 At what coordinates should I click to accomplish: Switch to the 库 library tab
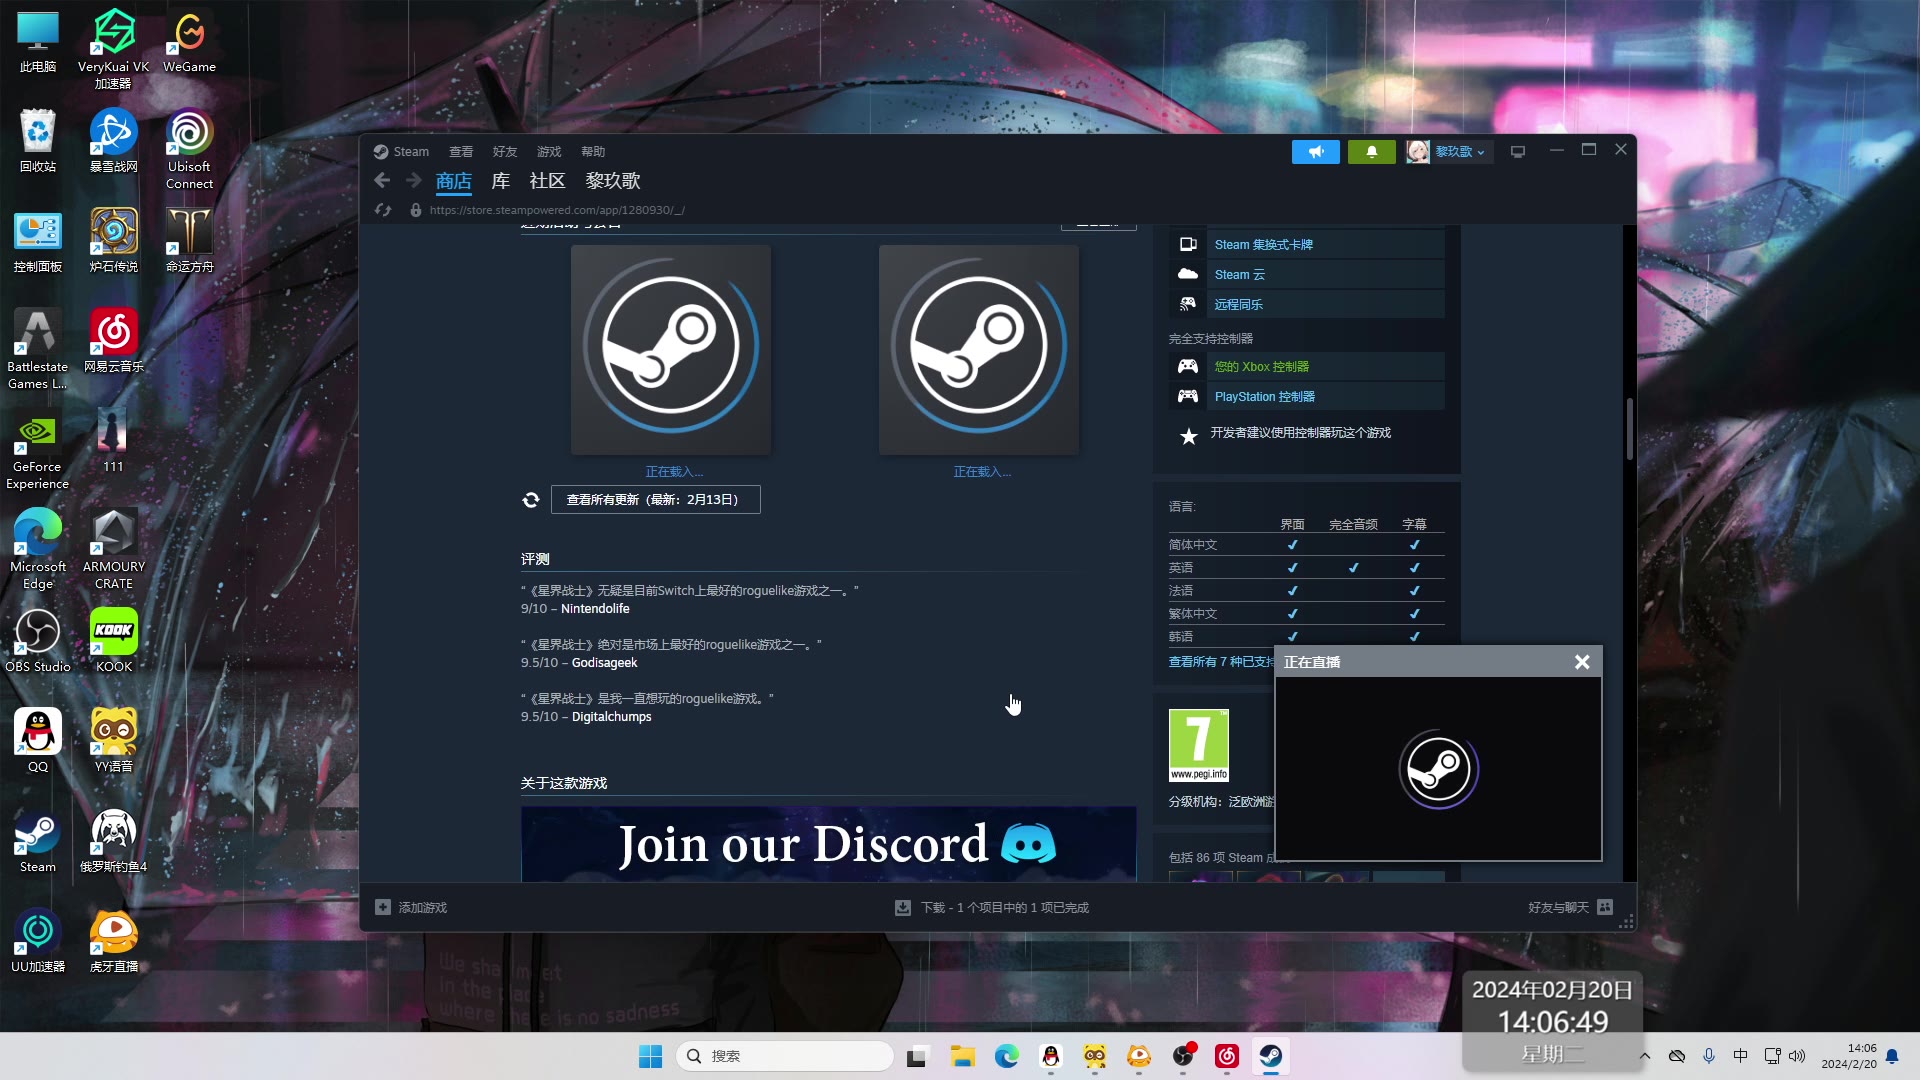click(x=501, y=181)
